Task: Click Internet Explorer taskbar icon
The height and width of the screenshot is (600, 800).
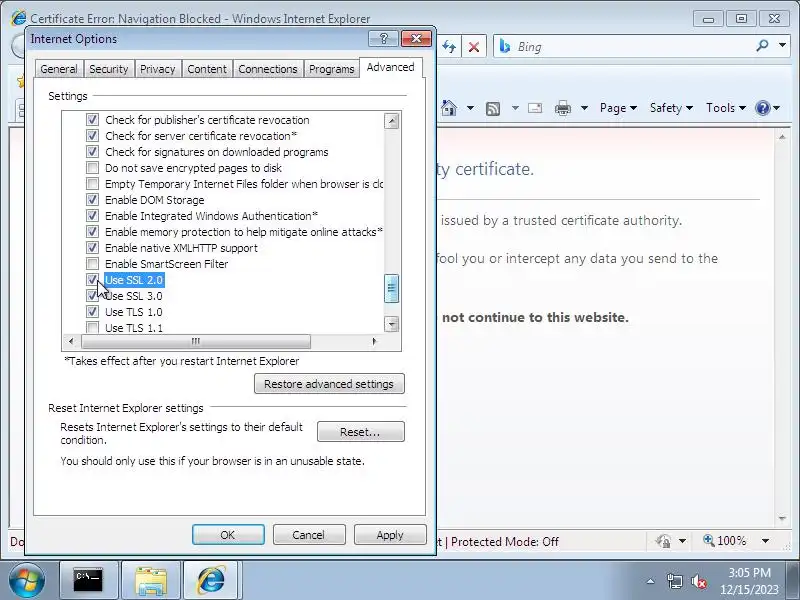Action: coord(212,580)
